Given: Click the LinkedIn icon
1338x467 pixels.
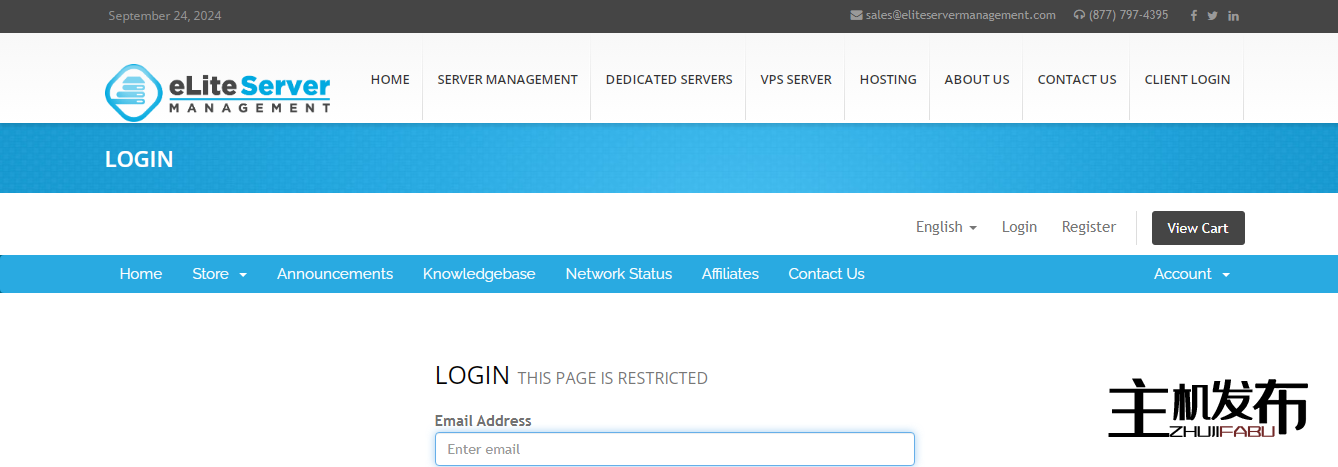Looking at the screenshot, I should pyautogui.click(x=1233, y=16).
